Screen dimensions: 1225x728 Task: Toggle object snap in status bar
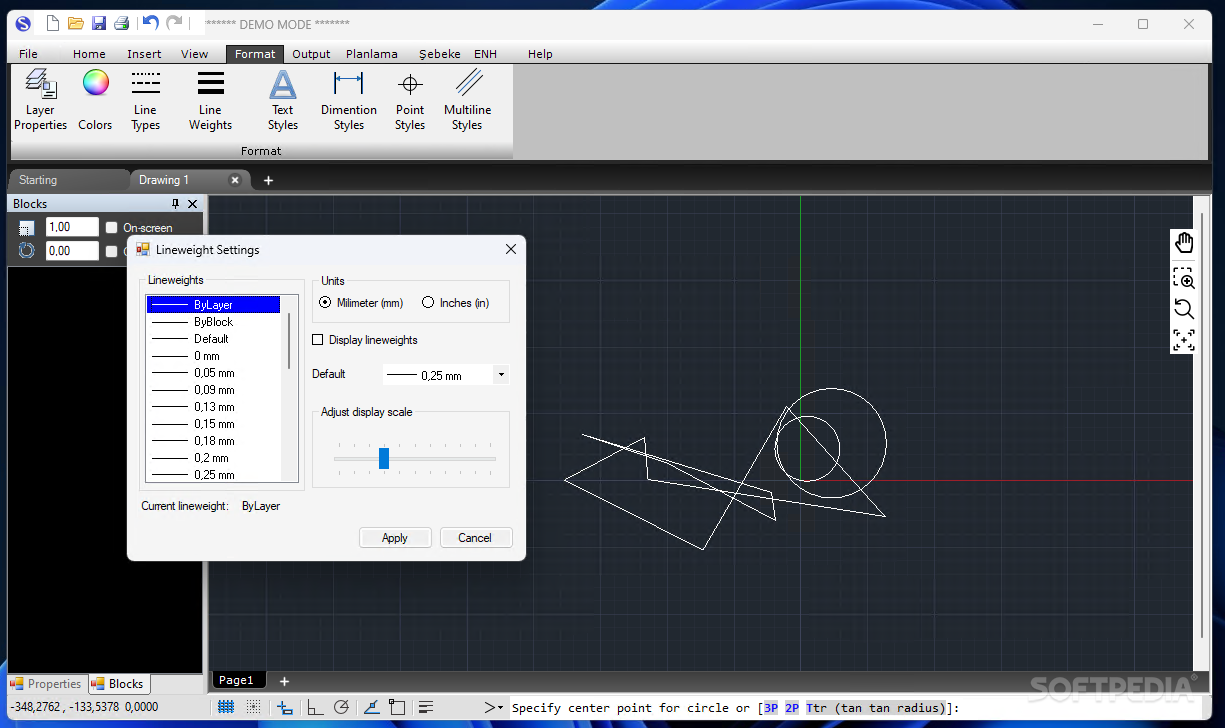[x=397, y=707]
